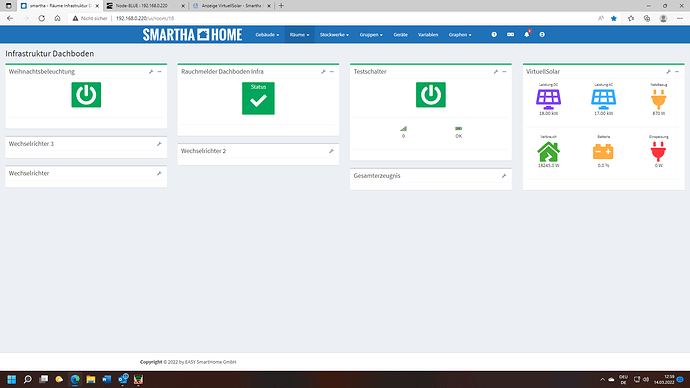The height and width of the screenshot is (388, 690).
Task: Toggle the Weihnachtsbeleuchtung power button
Action: (x=86, y=95)
